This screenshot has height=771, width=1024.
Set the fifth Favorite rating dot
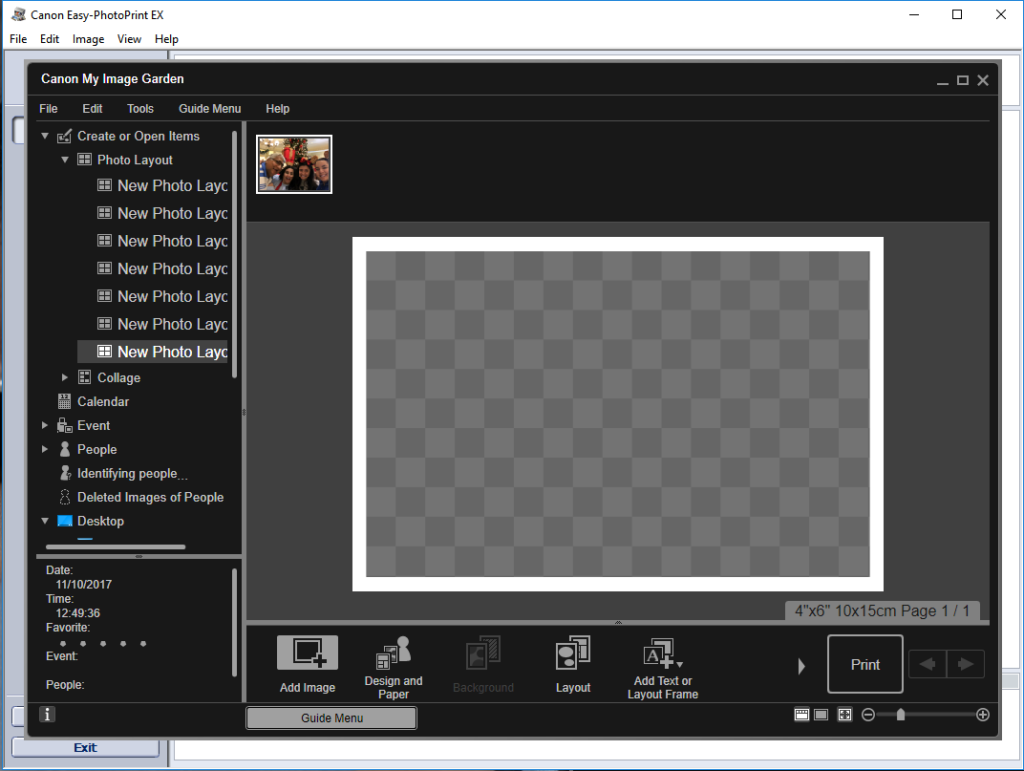(x=143, y=644)
